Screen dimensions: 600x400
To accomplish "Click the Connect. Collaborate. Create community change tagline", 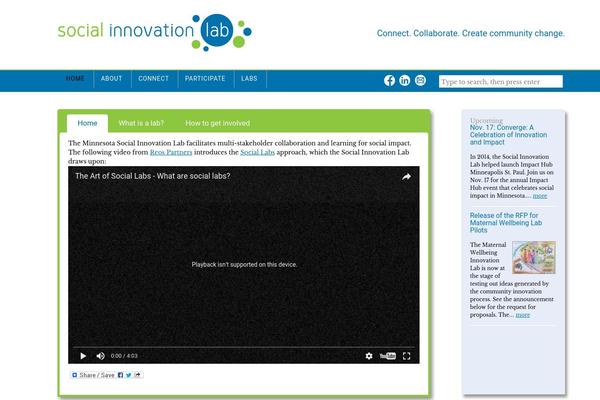I will pyautogui.click(x=471, y=33).
